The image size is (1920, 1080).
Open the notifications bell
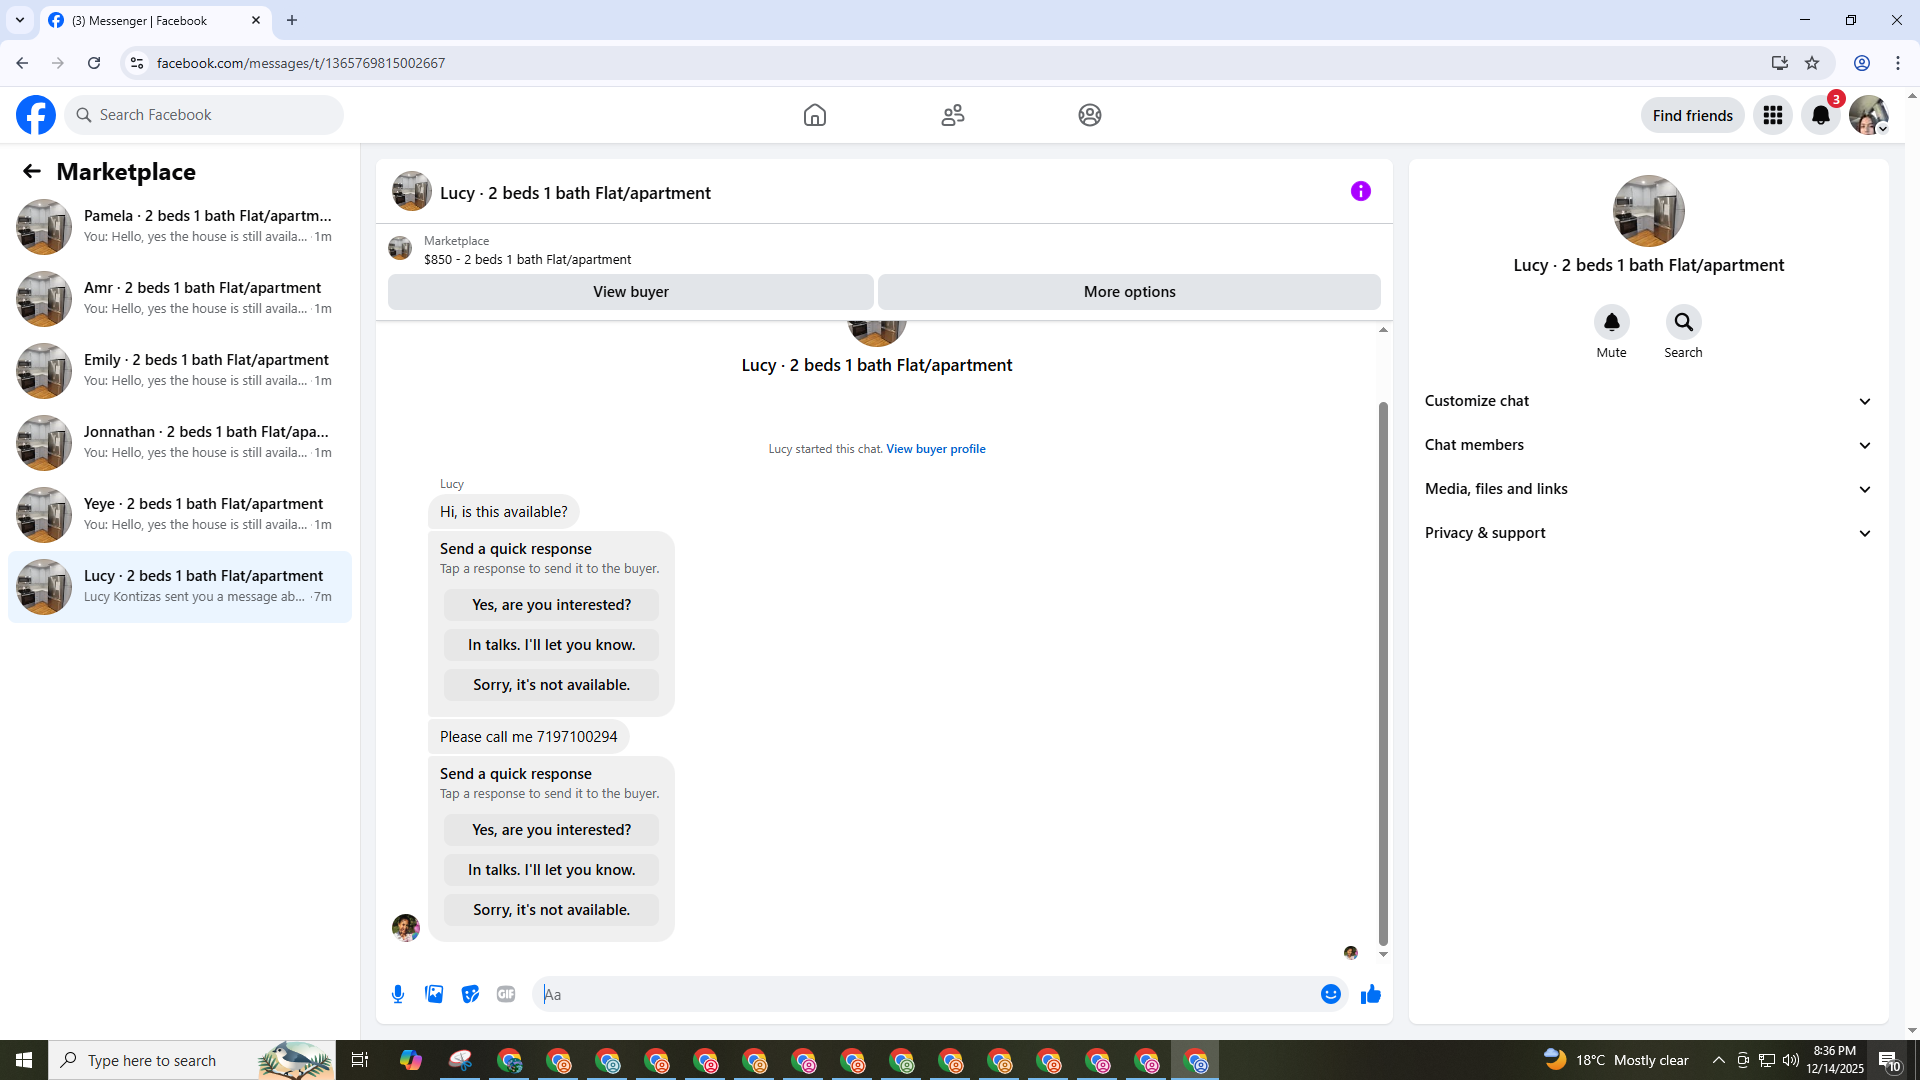(1820, 115)
